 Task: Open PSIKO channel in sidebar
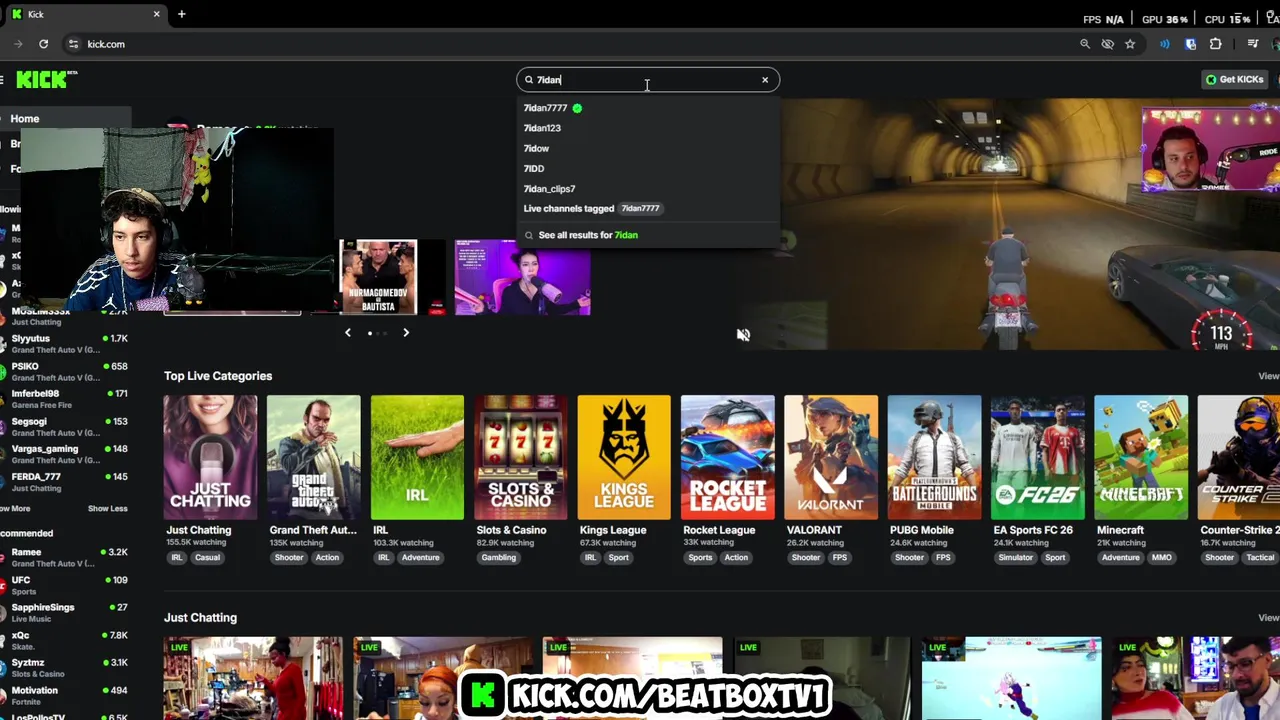[66, 372]
